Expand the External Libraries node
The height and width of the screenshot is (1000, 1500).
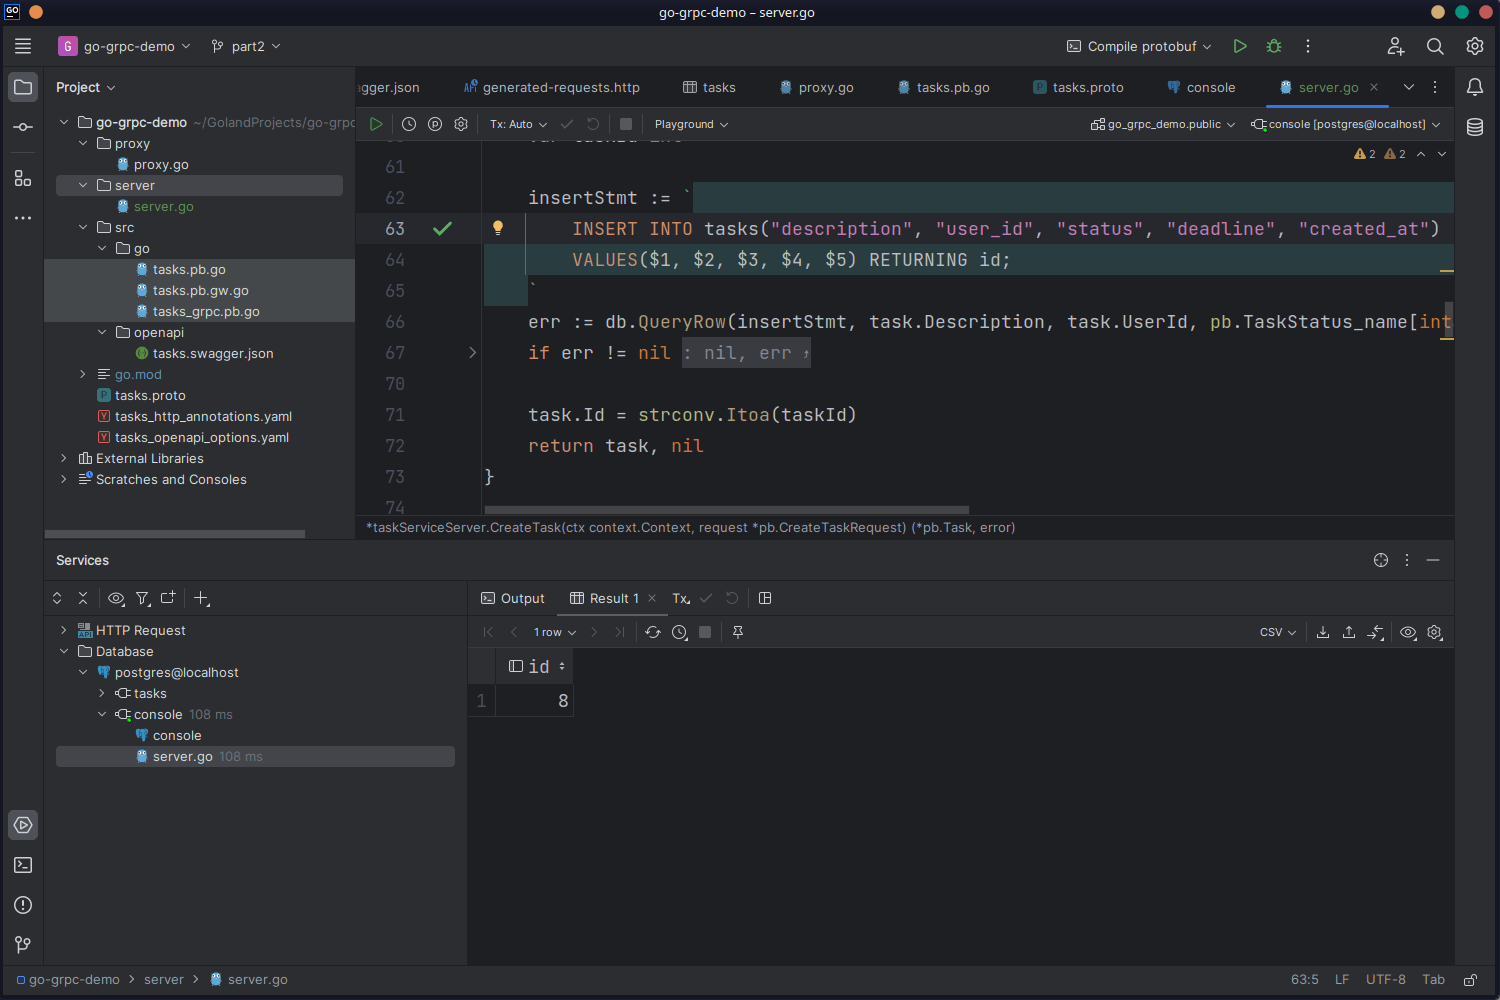64,458
